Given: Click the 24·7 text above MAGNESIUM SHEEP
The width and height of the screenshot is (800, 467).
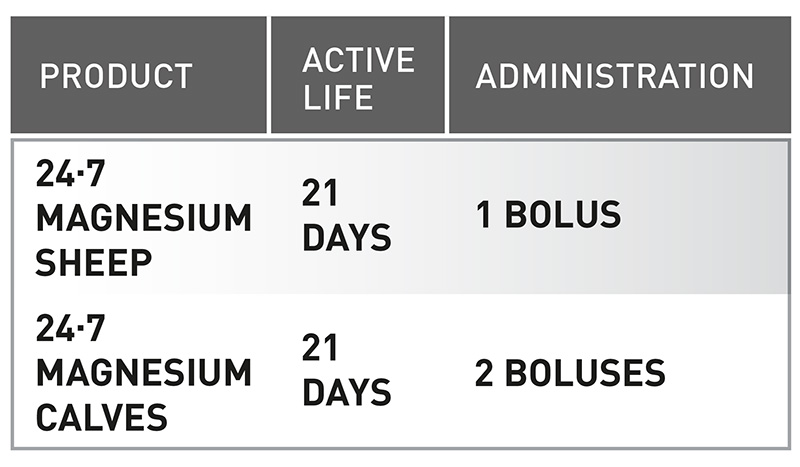Looking at the screenshot, I should click(71, 174).
